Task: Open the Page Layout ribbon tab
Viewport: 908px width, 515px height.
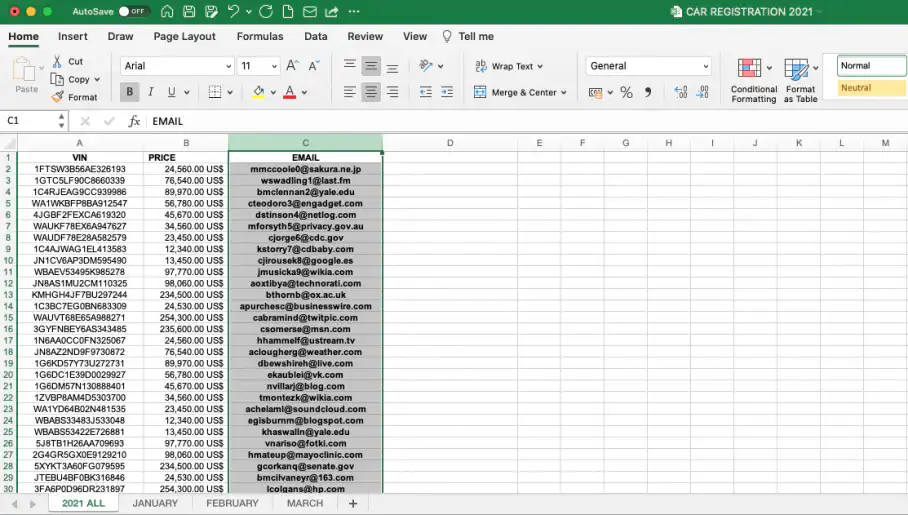Action: click(x=184, y=36)
